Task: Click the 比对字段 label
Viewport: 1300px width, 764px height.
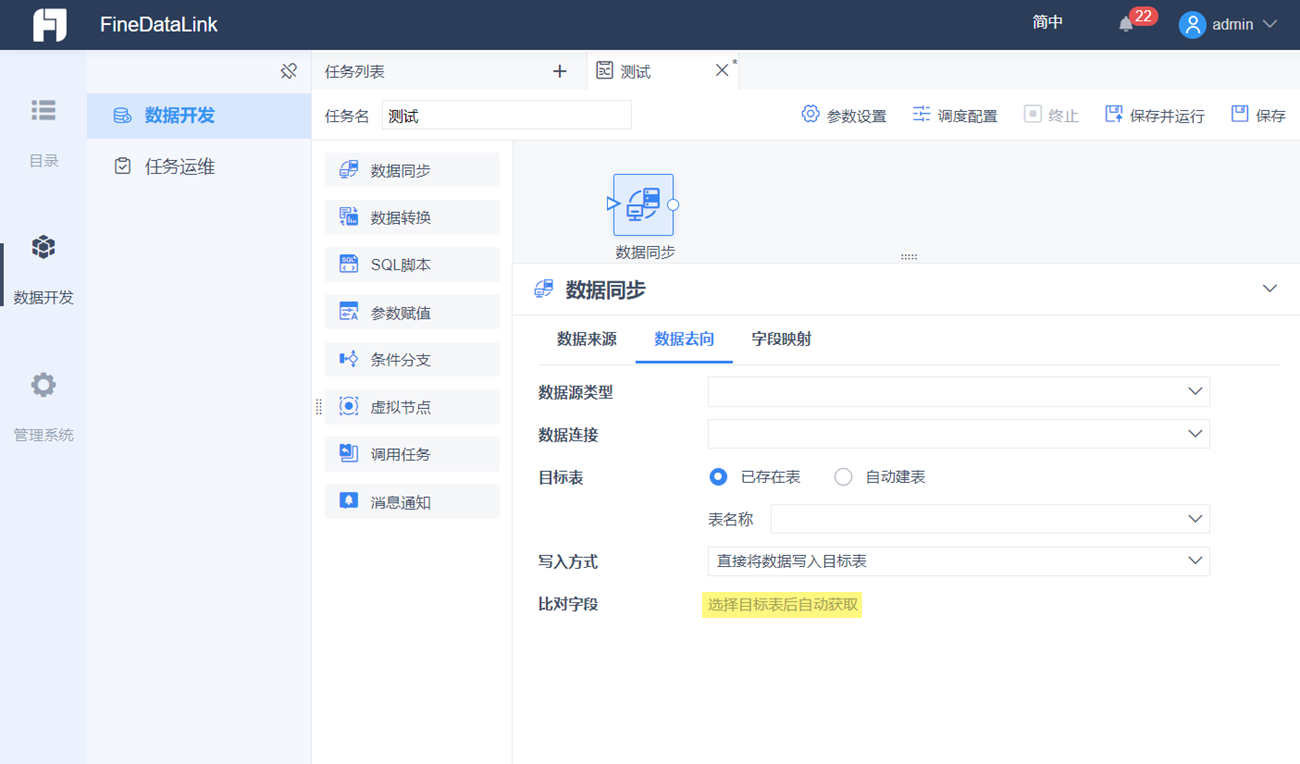Action: 568,604
